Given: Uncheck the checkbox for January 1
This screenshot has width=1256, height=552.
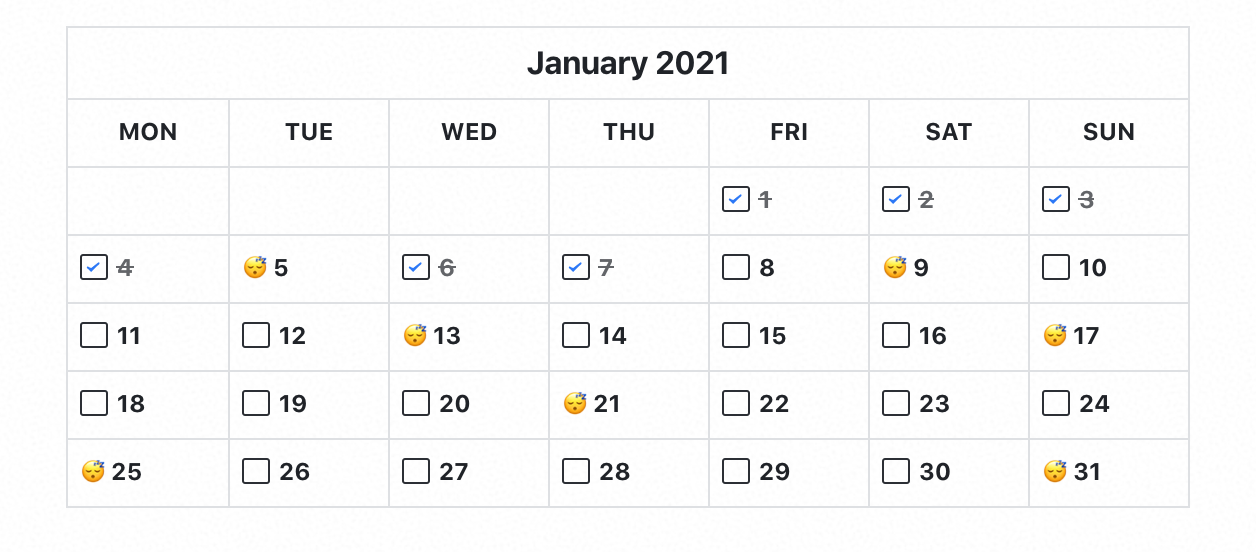Looking at the screenshot, I should 736,199.
